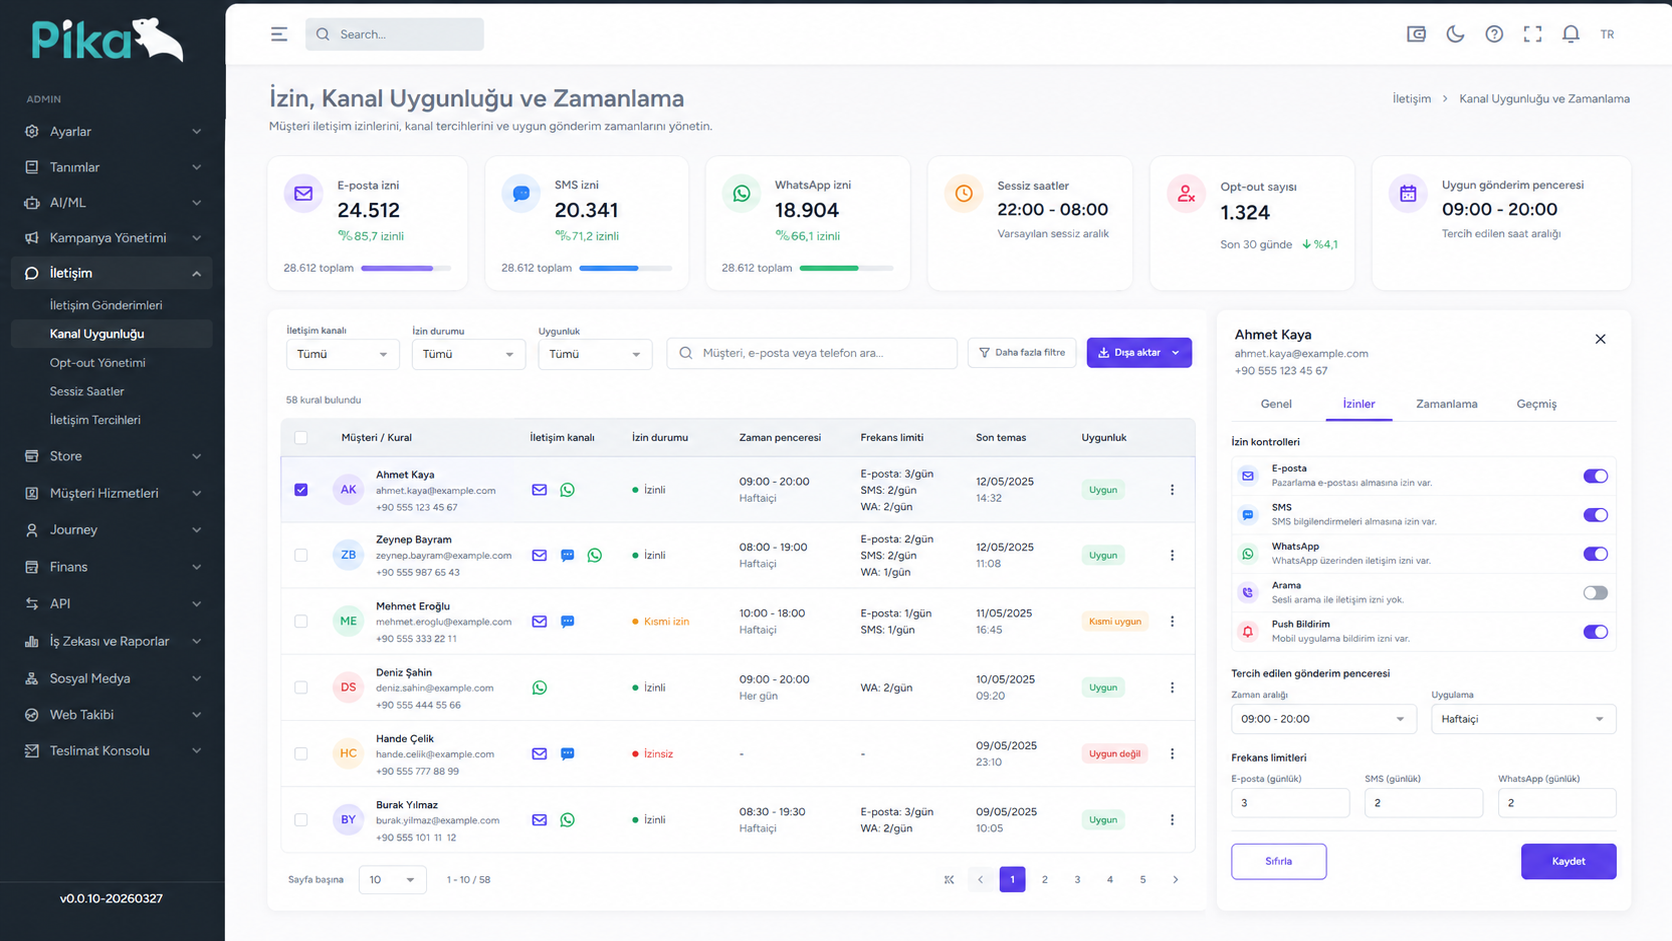Turn off the Push Bildirim toggle
The width and height of the screenshot is (1672, 941).
1595,632
